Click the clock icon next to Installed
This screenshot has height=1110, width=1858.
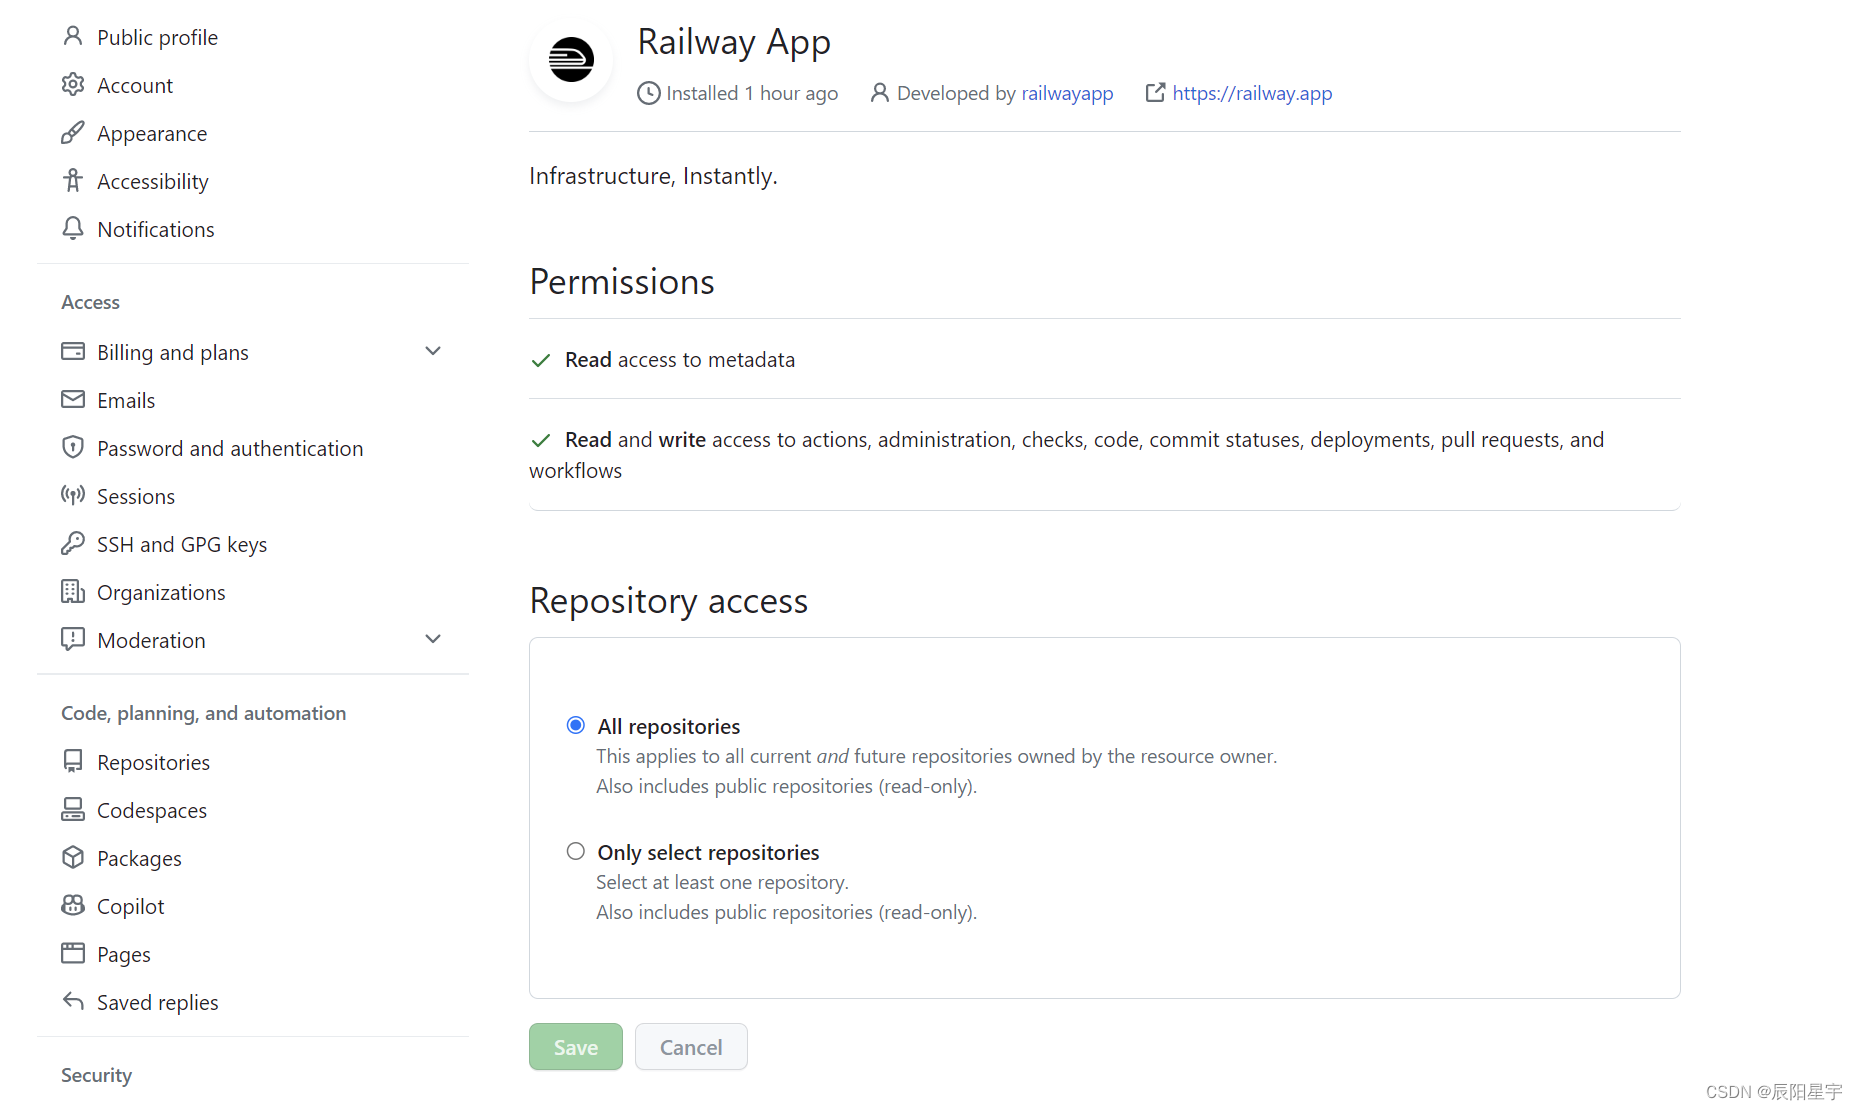(x=649, y=93)
